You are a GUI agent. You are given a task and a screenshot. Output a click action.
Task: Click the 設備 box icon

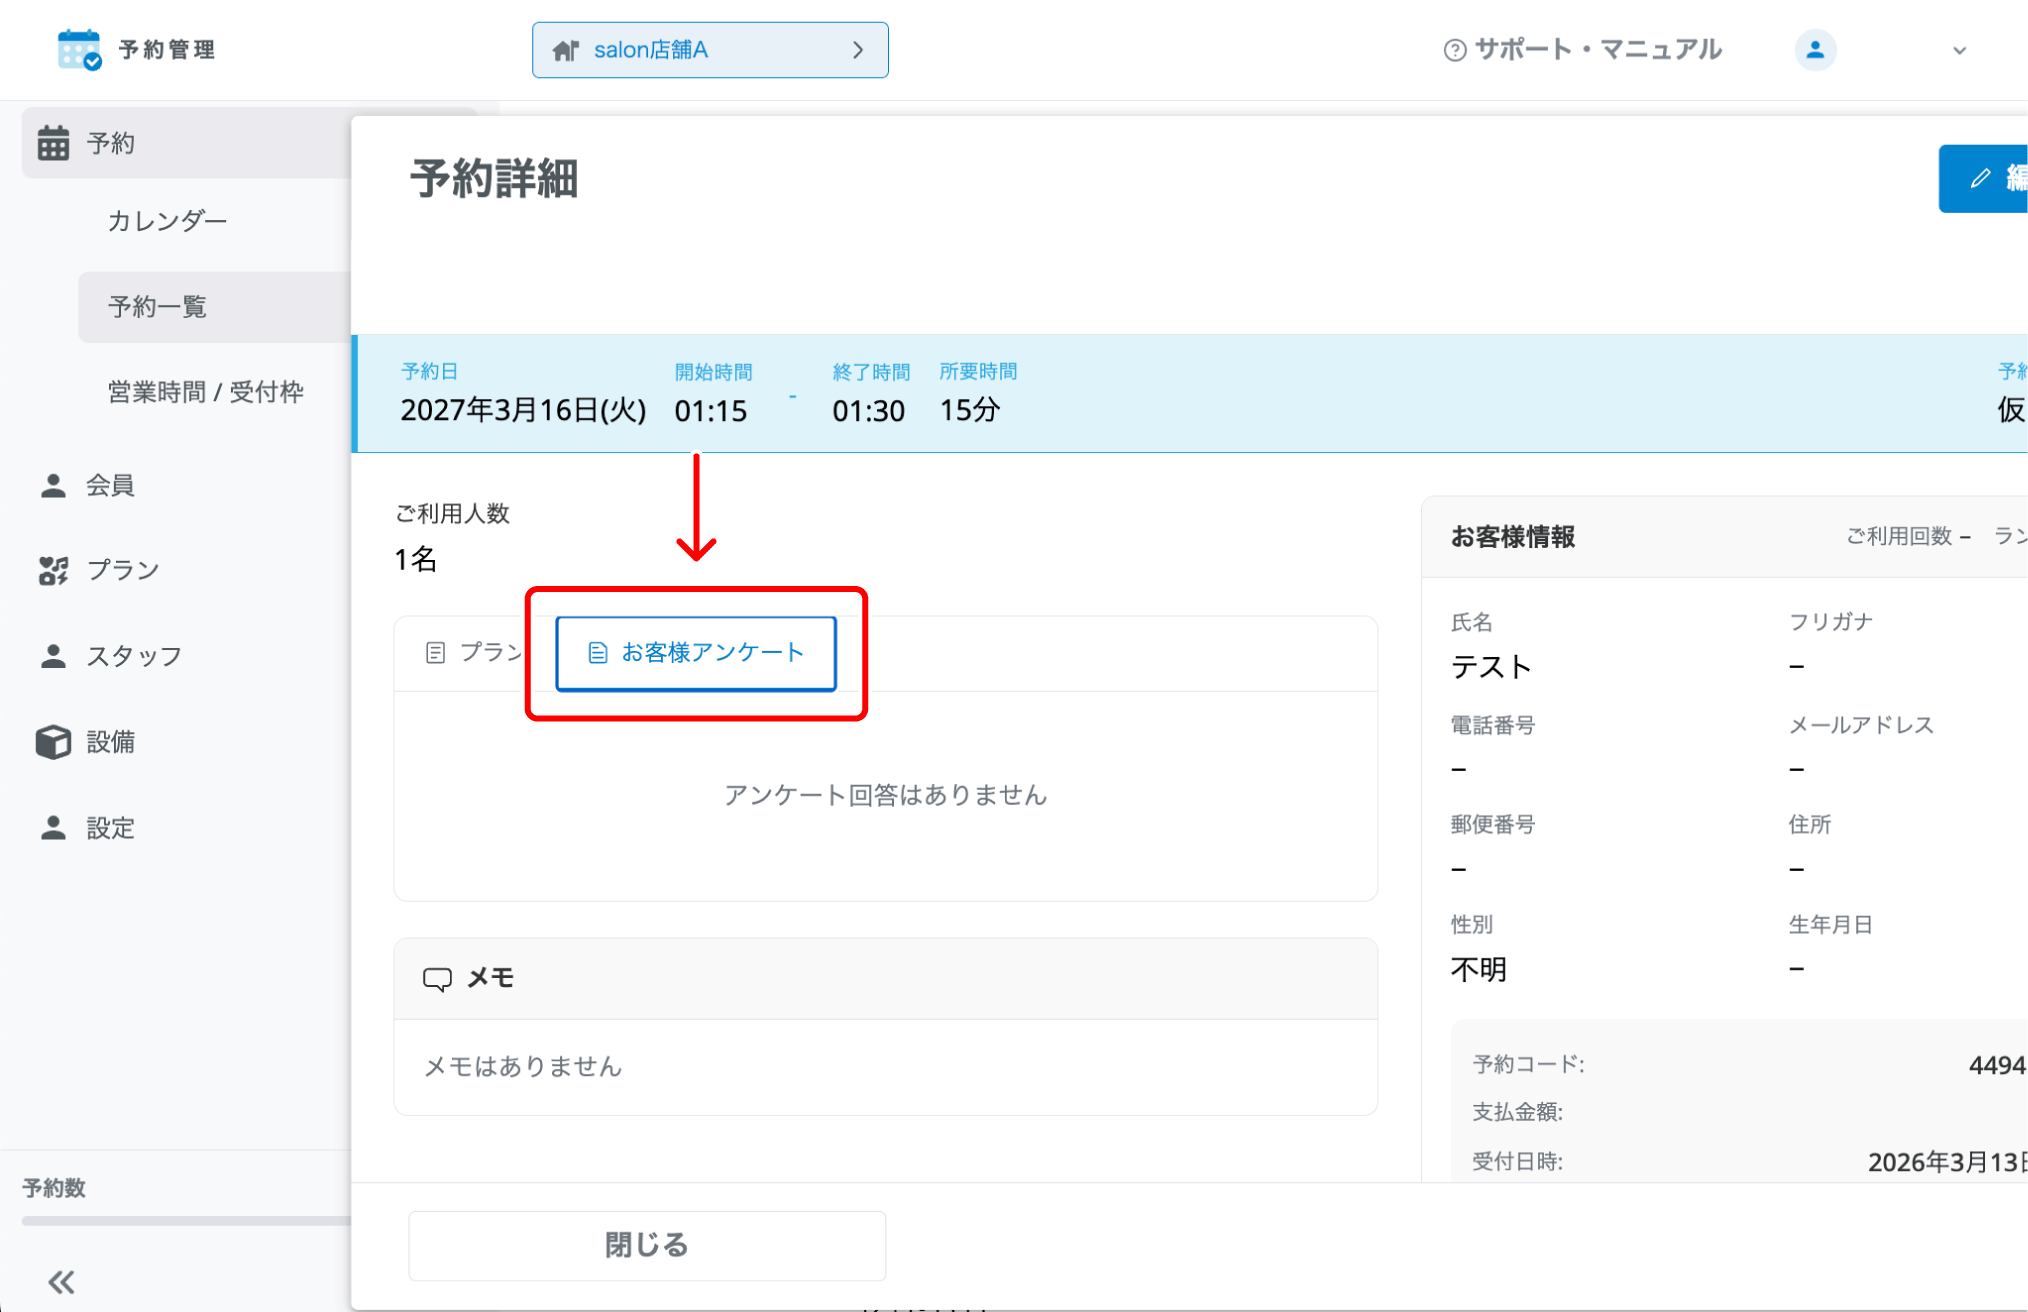53,742
